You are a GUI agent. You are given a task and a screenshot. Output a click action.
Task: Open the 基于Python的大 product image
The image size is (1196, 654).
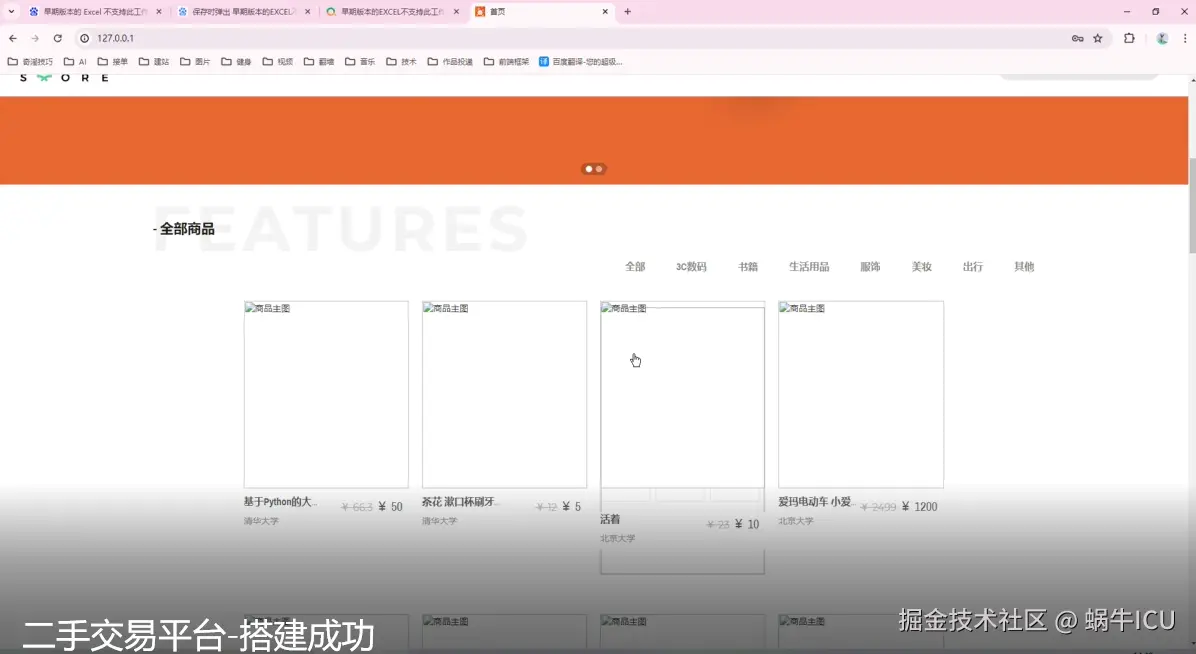326,395
